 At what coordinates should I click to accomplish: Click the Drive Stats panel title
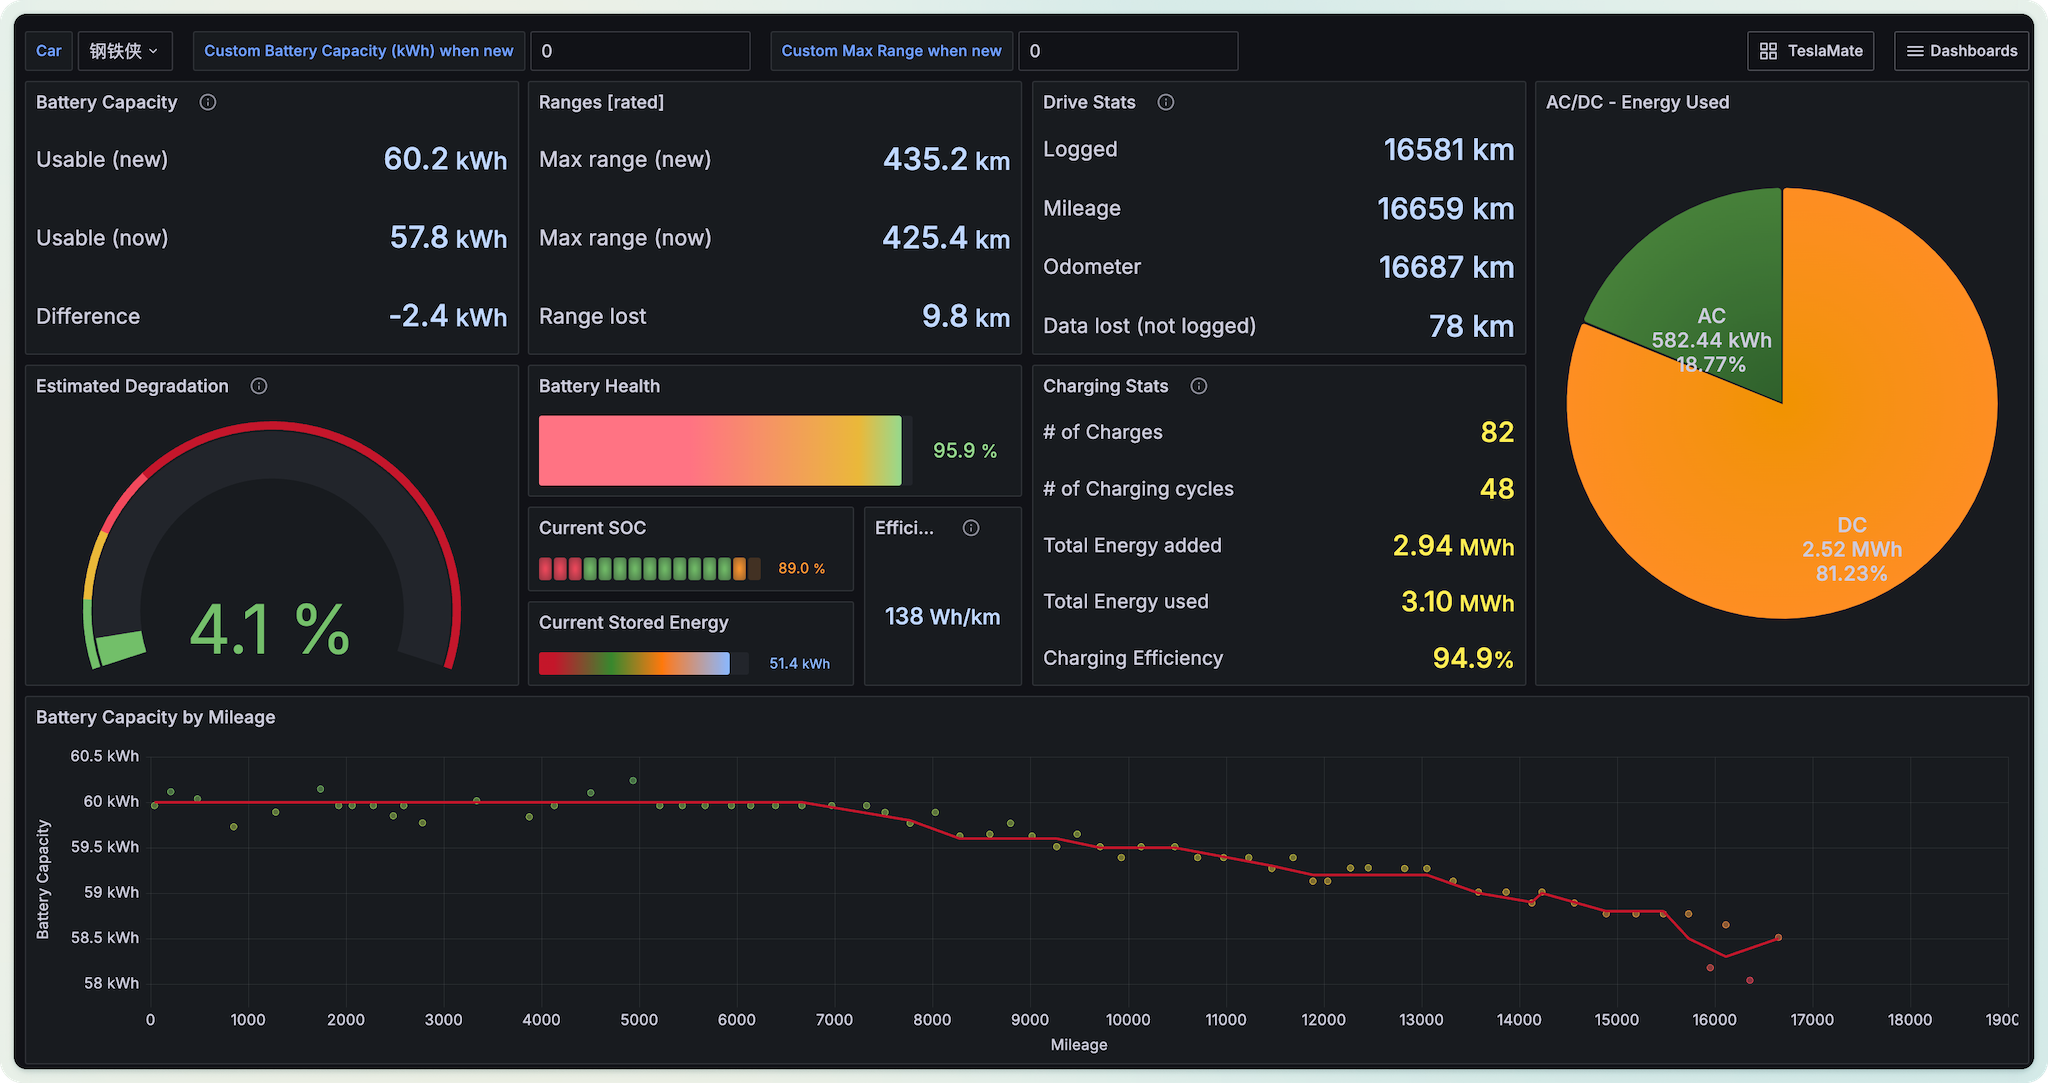1089,102
